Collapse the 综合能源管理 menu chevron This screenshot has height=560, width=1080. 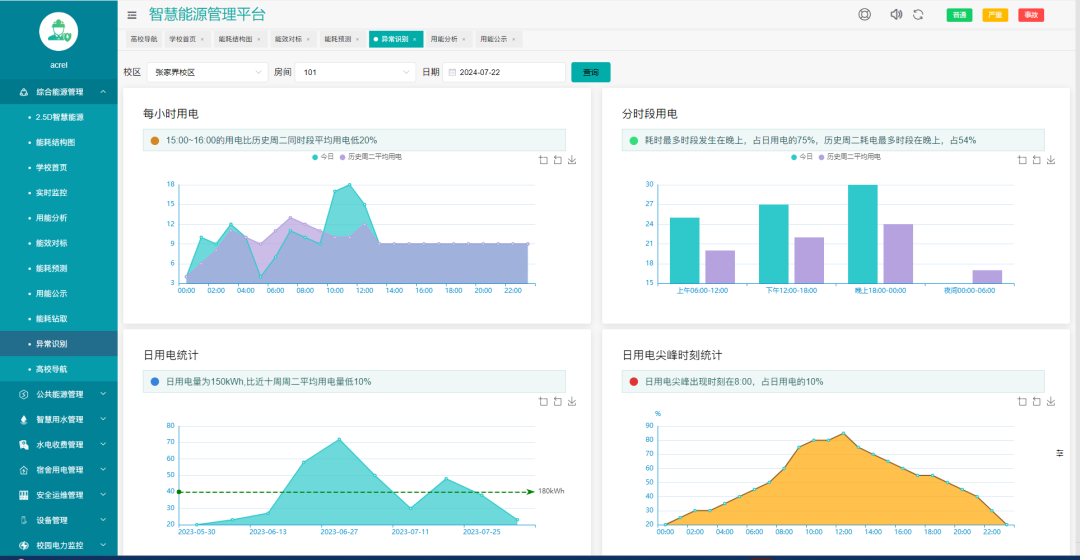click(x=103, y=92)
